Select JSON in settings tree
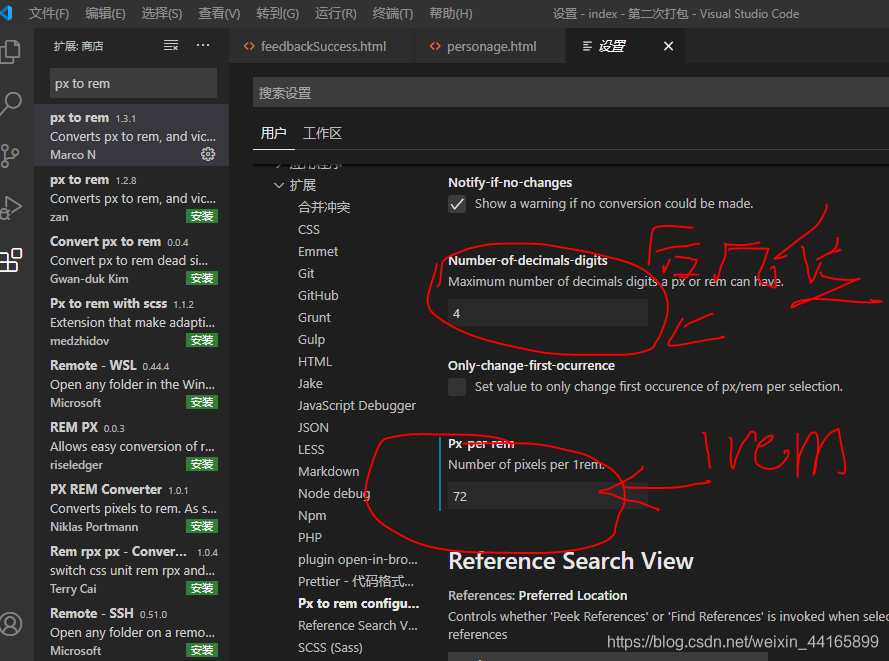The width and height of the screenshot is (889, 661). point(313,427)
